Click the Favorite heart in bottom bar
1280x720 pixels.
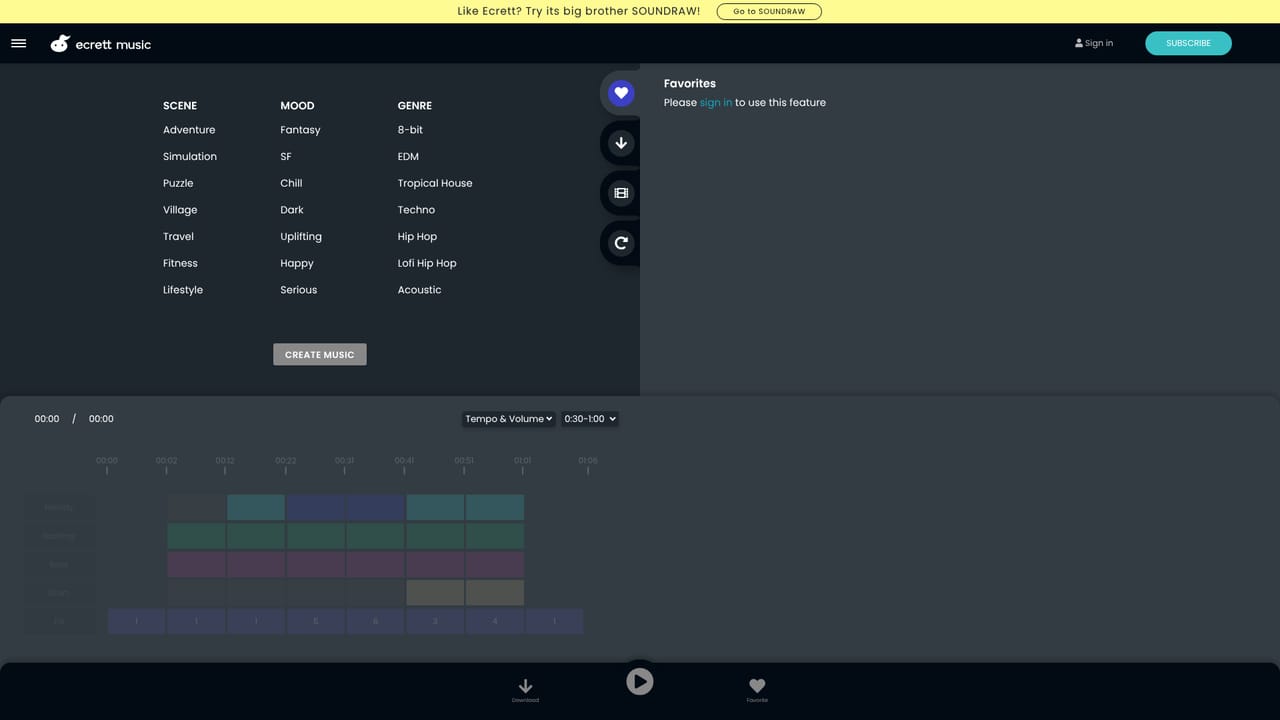(757, 688)
